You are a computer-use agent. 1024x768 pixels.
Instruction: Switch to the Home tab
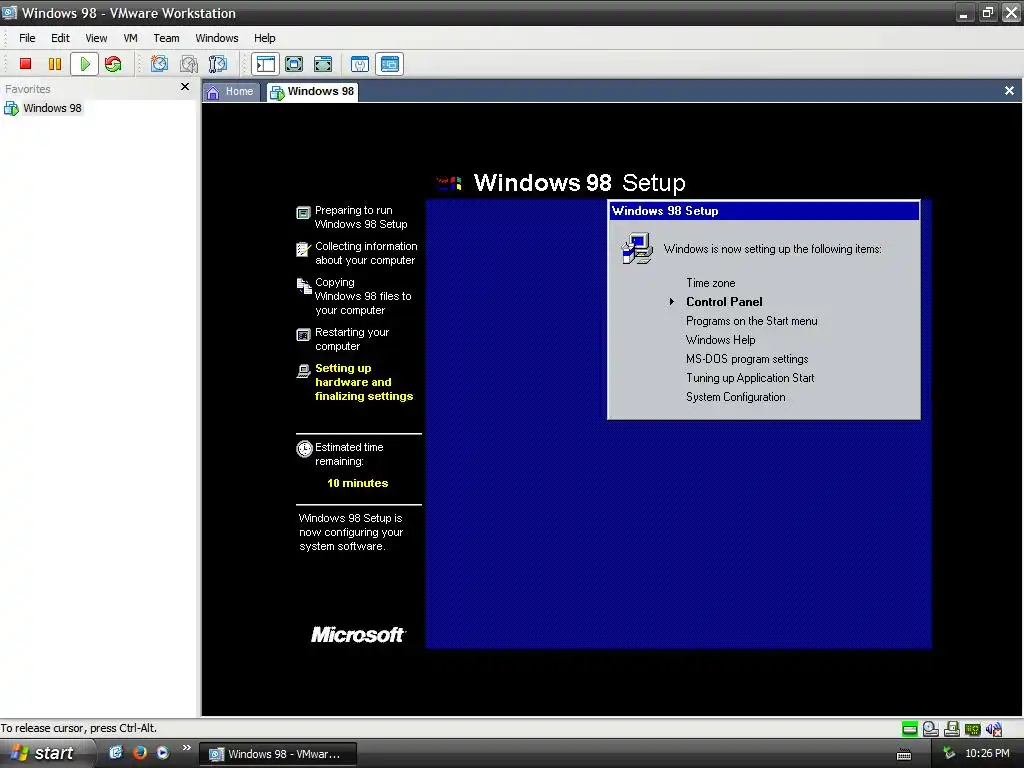click(231, 91)
